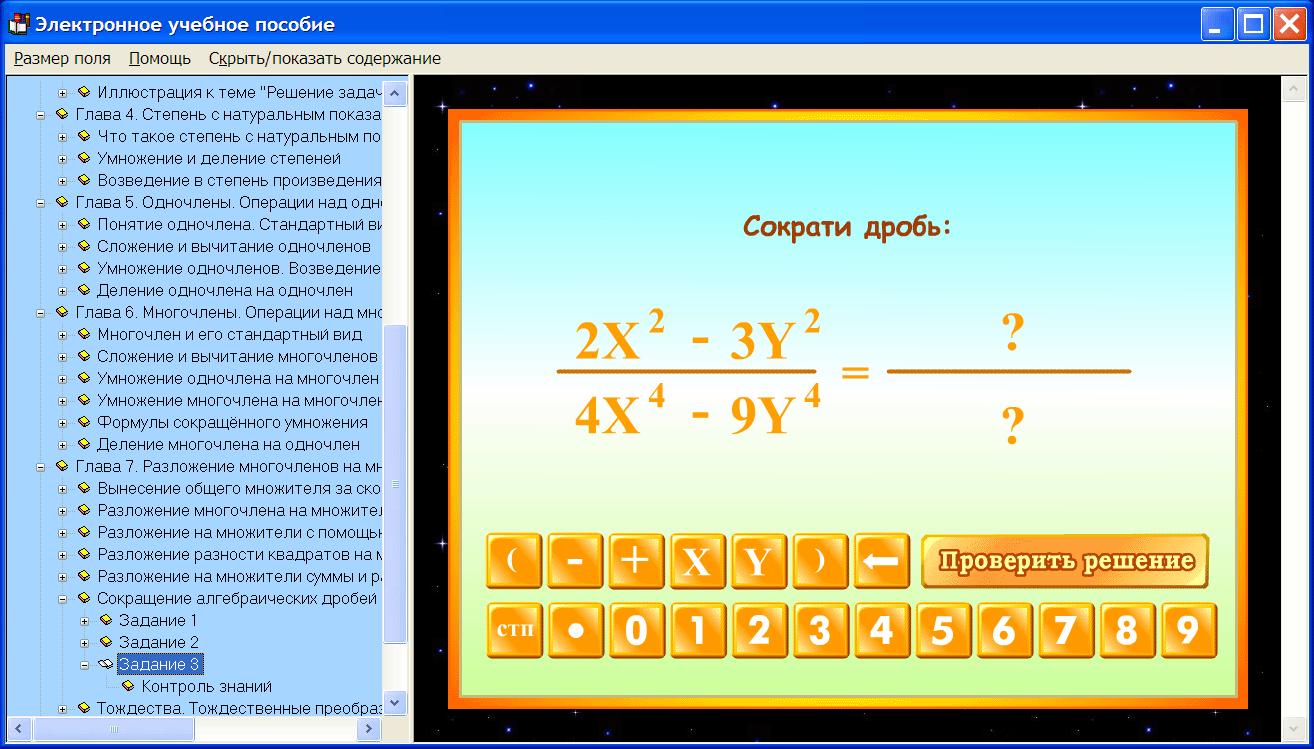Click the numerator question mark field

tap(1012, 333)
